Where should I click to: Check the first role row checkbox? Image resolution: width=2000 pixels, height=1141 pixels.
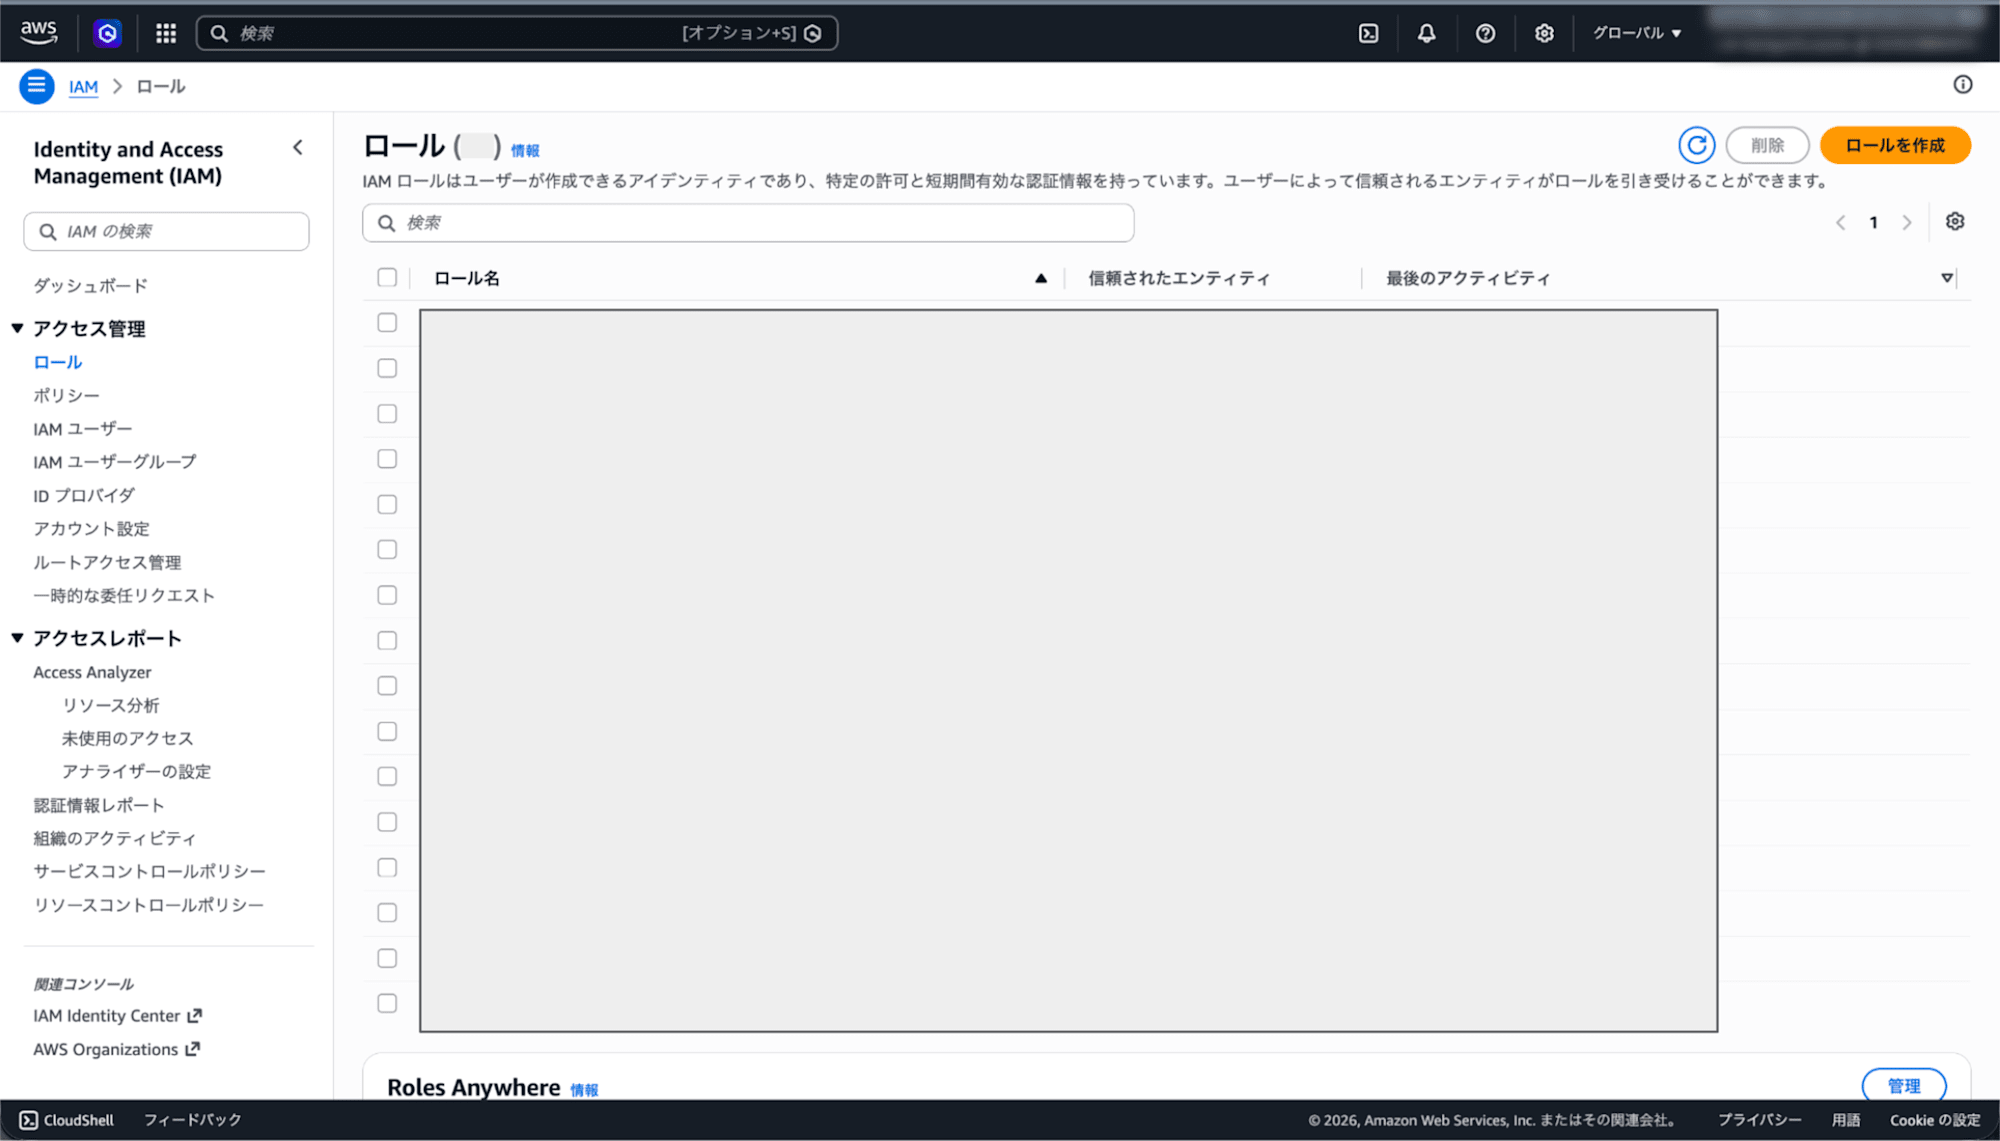pos(387,323)
